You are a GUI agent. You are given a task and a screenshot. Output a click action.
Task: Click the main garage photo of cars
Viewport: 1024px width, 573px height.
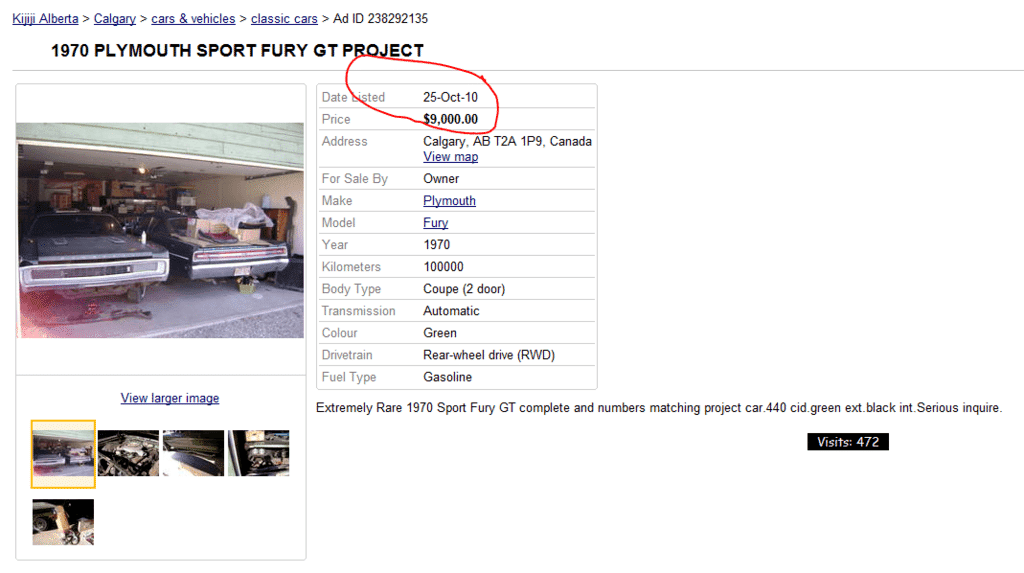160,230
